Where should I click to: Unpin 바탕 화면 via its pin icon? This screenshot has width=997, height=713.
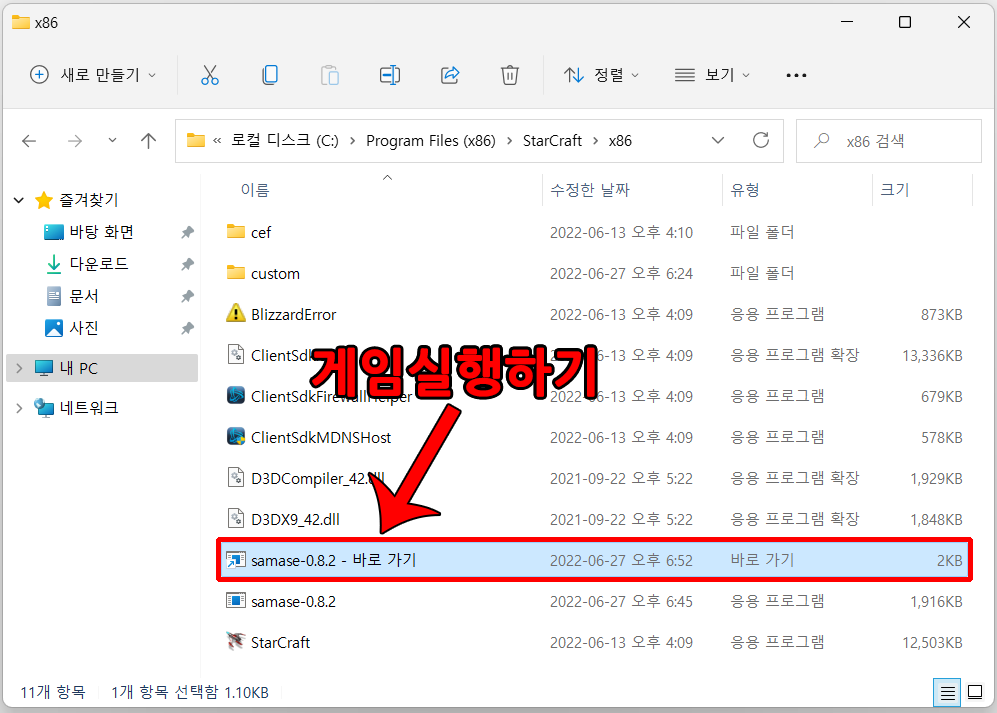pos(187,232)
